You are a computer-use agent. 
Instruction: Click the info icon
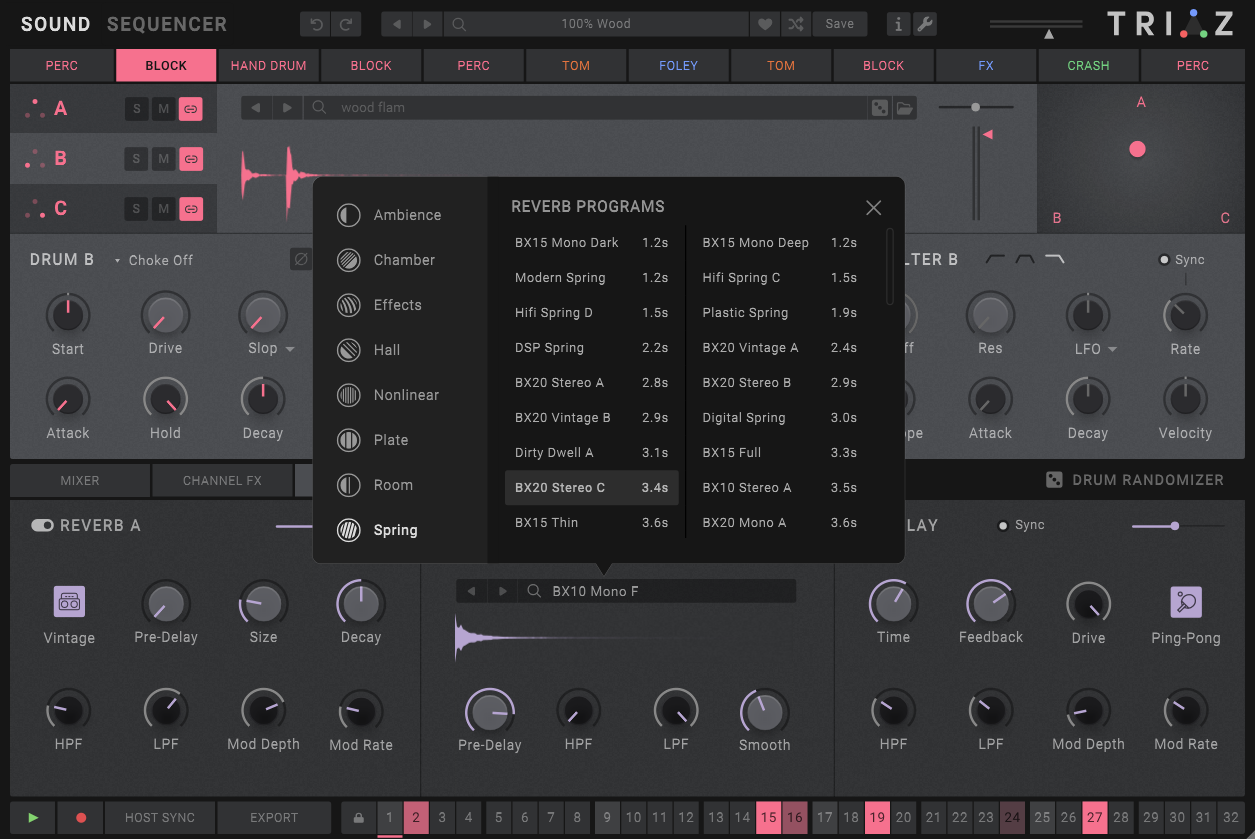click(898, 24)
